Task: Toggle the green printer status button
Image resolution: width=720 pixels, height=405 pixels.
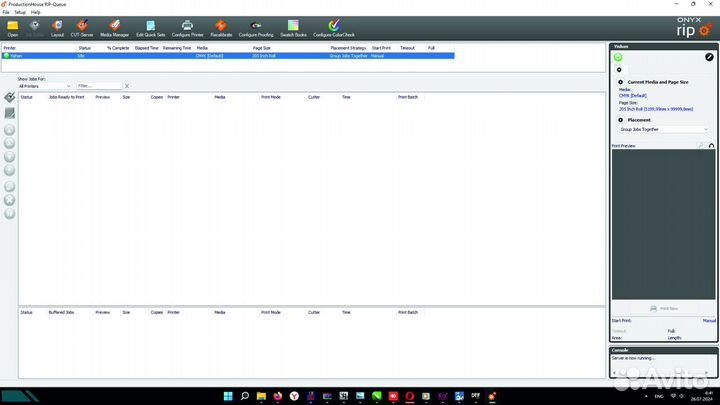Action: (x=619, y=58)
